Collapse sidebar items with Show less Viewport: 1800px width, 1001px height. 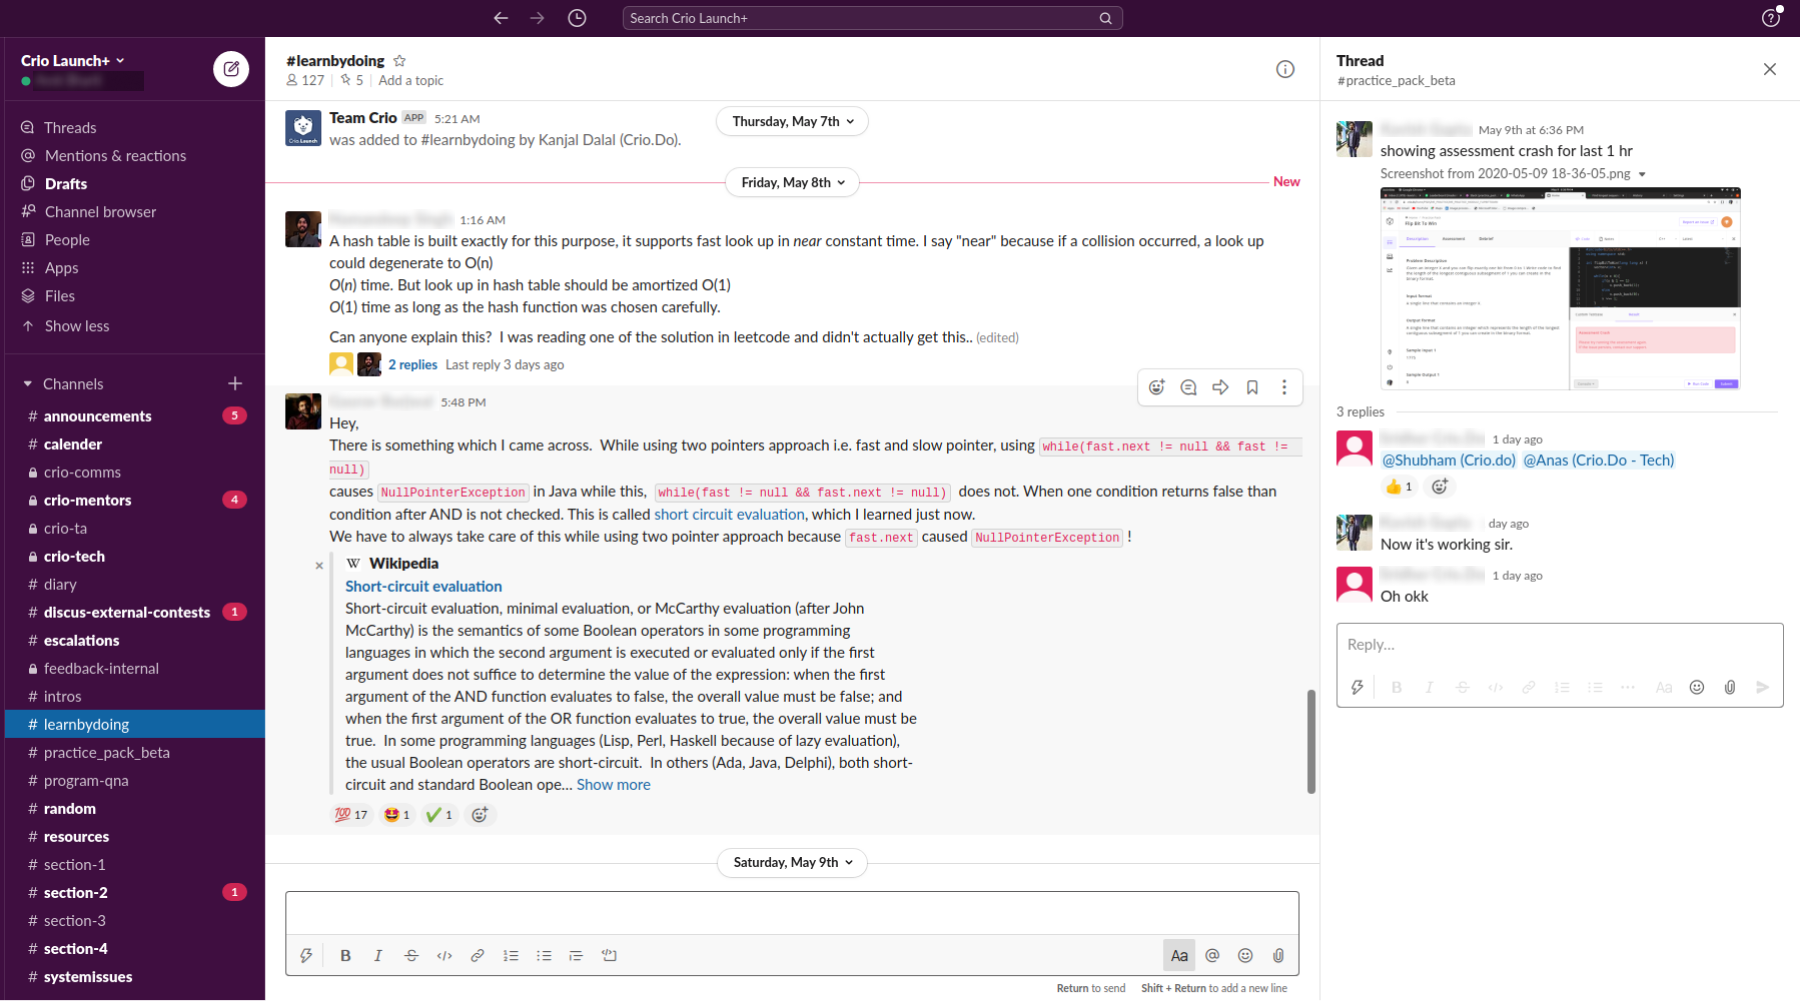(x=77, y=326)
